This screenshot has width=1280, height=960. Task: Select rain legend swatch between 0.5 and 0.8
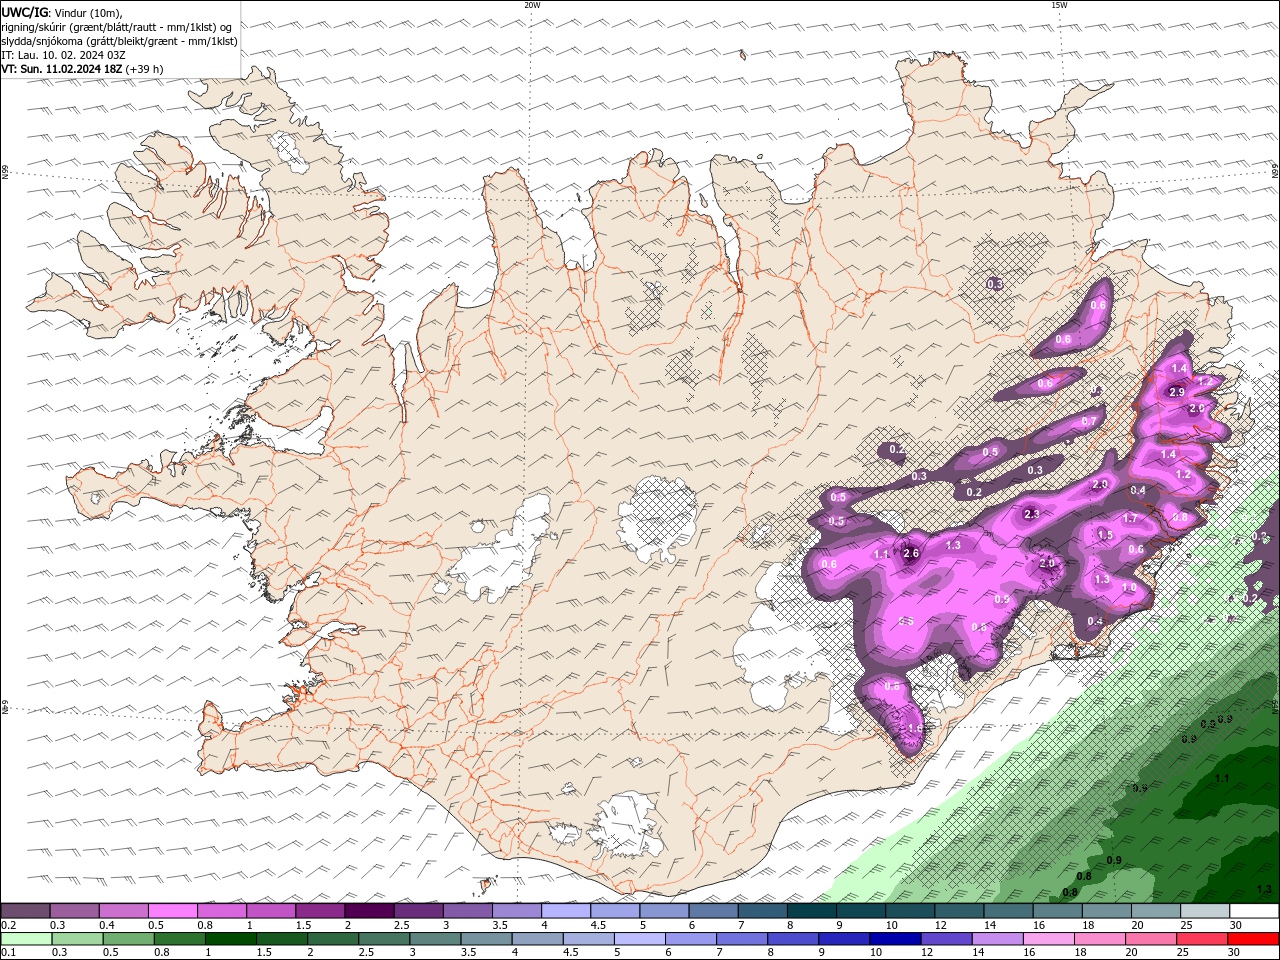pyautogui.click(x=128, y=939)
